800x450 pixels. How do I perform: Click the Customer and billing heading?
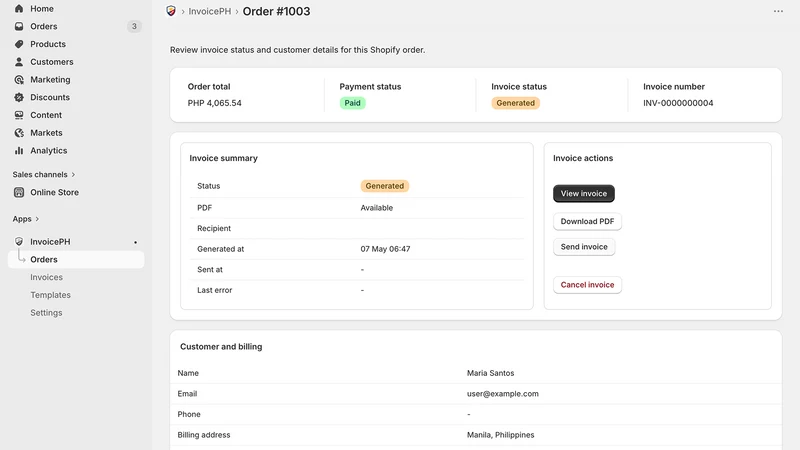pyautogui.click(x=221, y=346)
